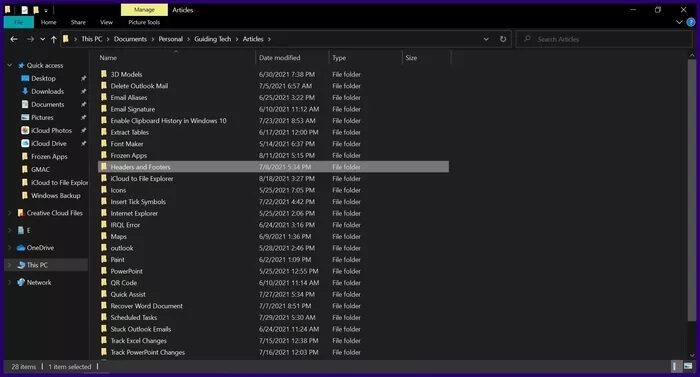Click folder icon of 3D Models

click(104, 74)
